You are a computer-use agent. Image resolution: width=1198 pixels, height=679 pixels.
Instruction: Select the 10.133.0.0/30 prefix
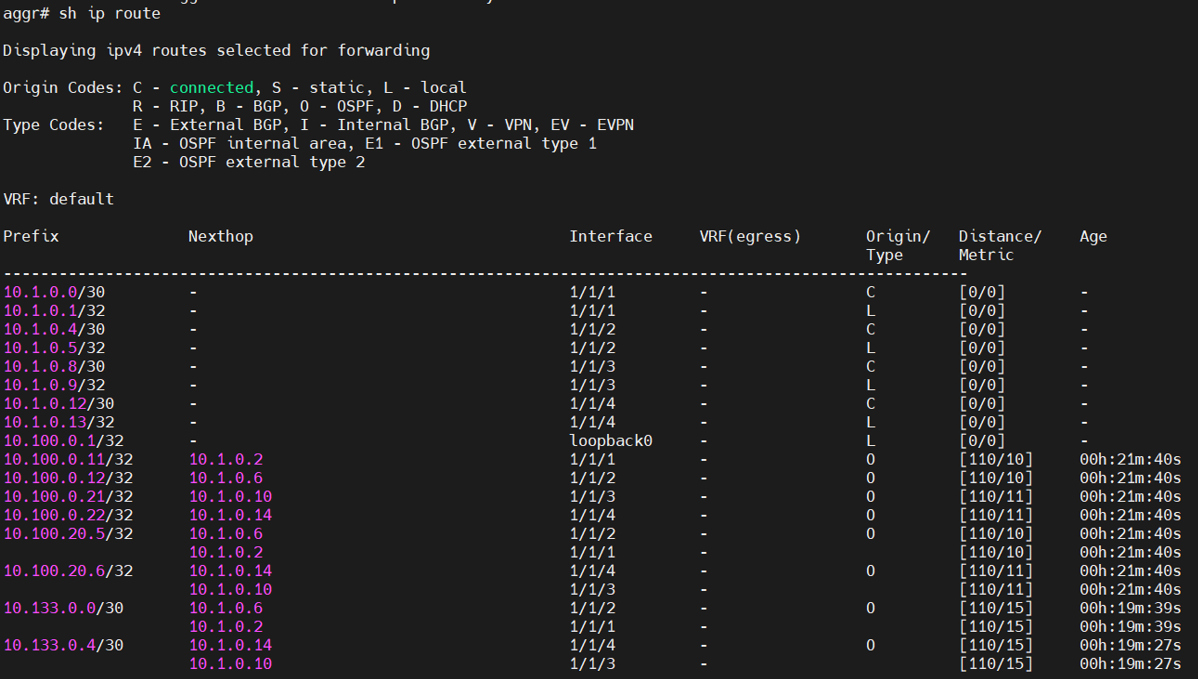63,608
